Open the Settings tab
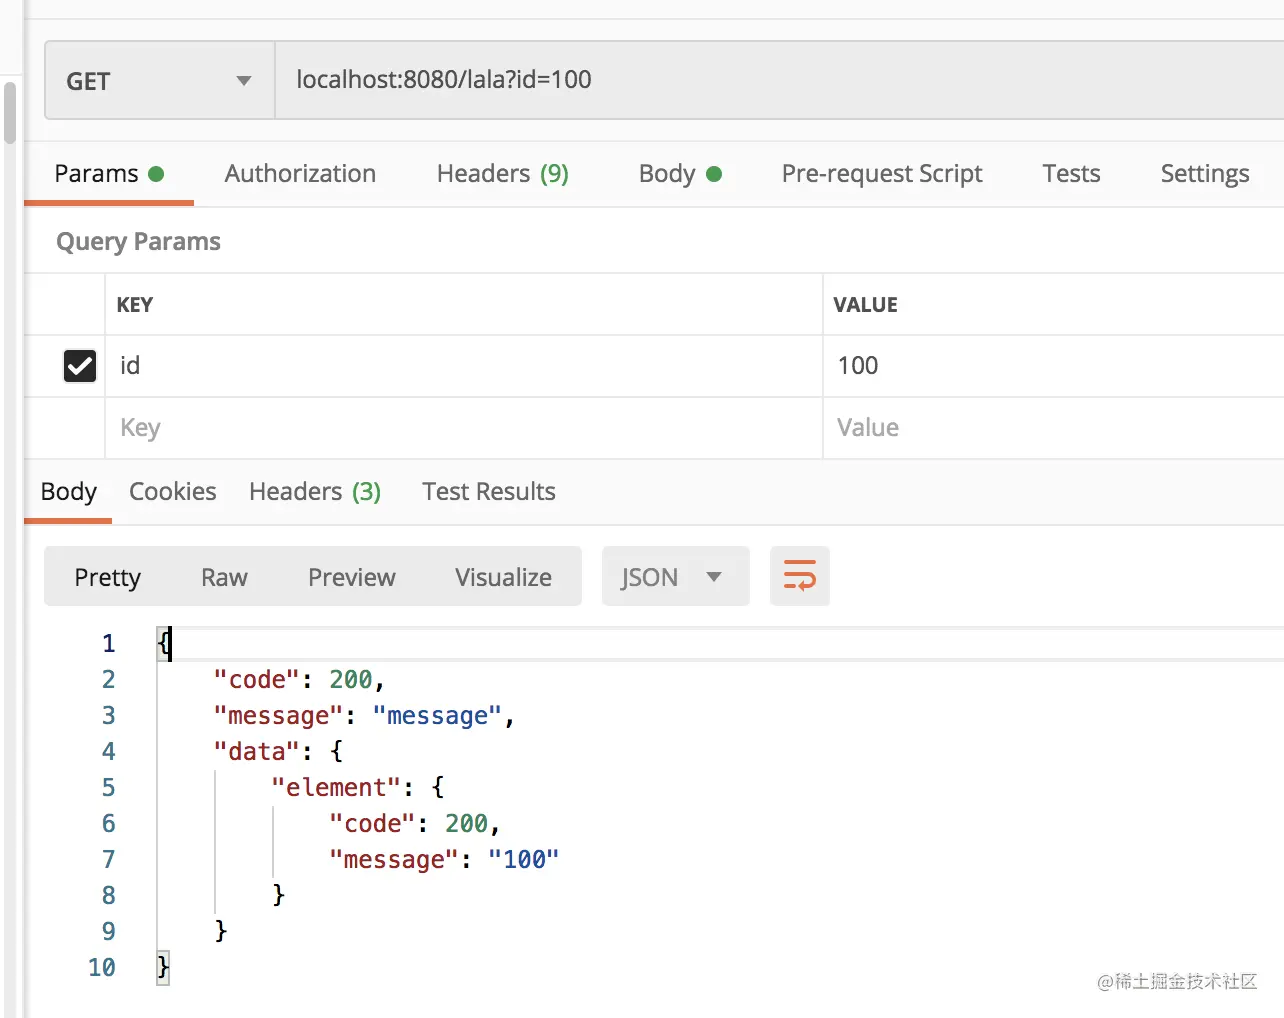Screen dimensions: 1284x1018 point(1204,174)
